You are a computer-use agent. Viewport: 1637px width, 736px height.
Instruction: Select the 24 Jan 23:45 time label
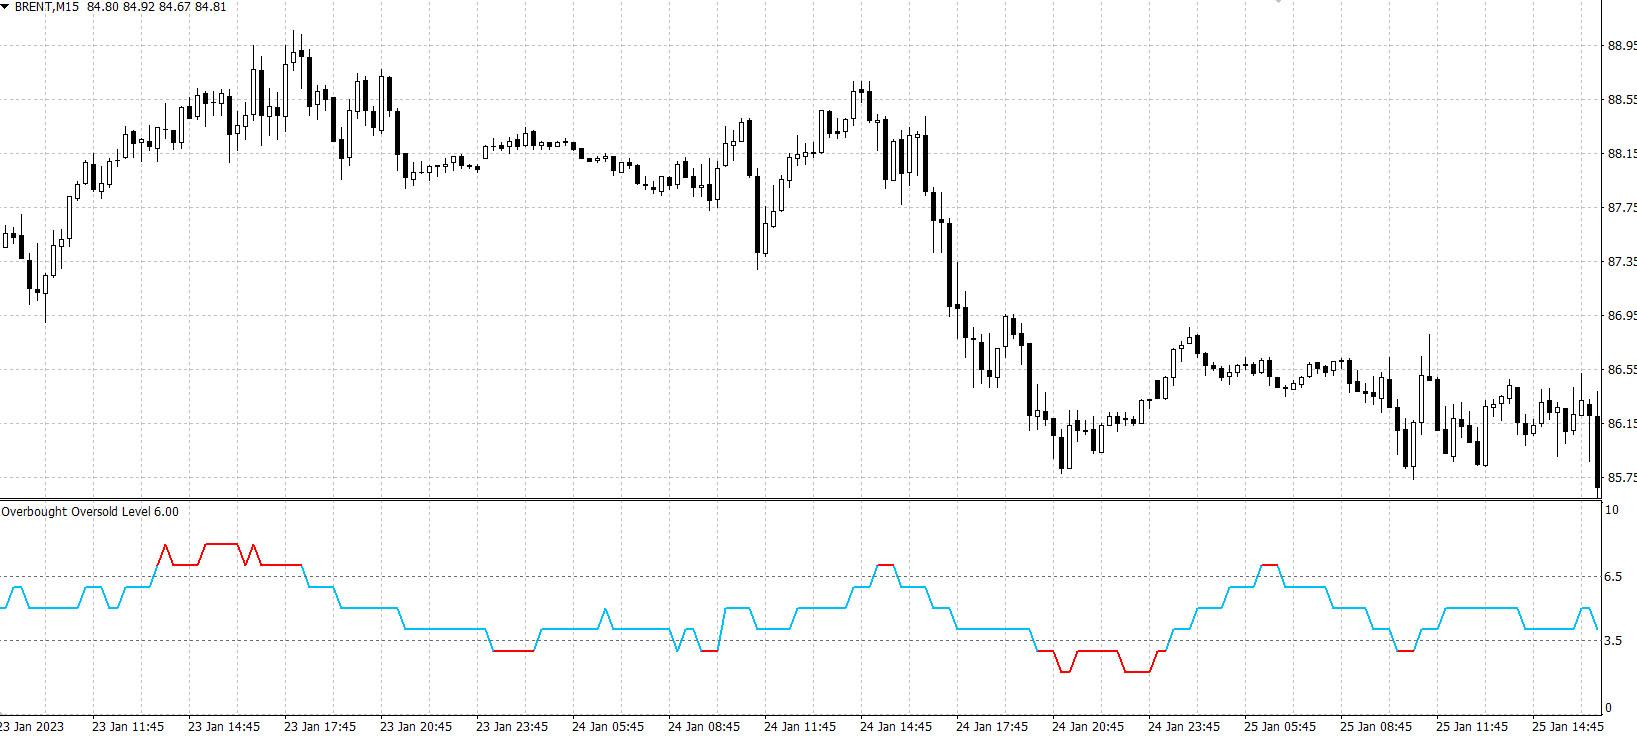[x=1184, y=727]
